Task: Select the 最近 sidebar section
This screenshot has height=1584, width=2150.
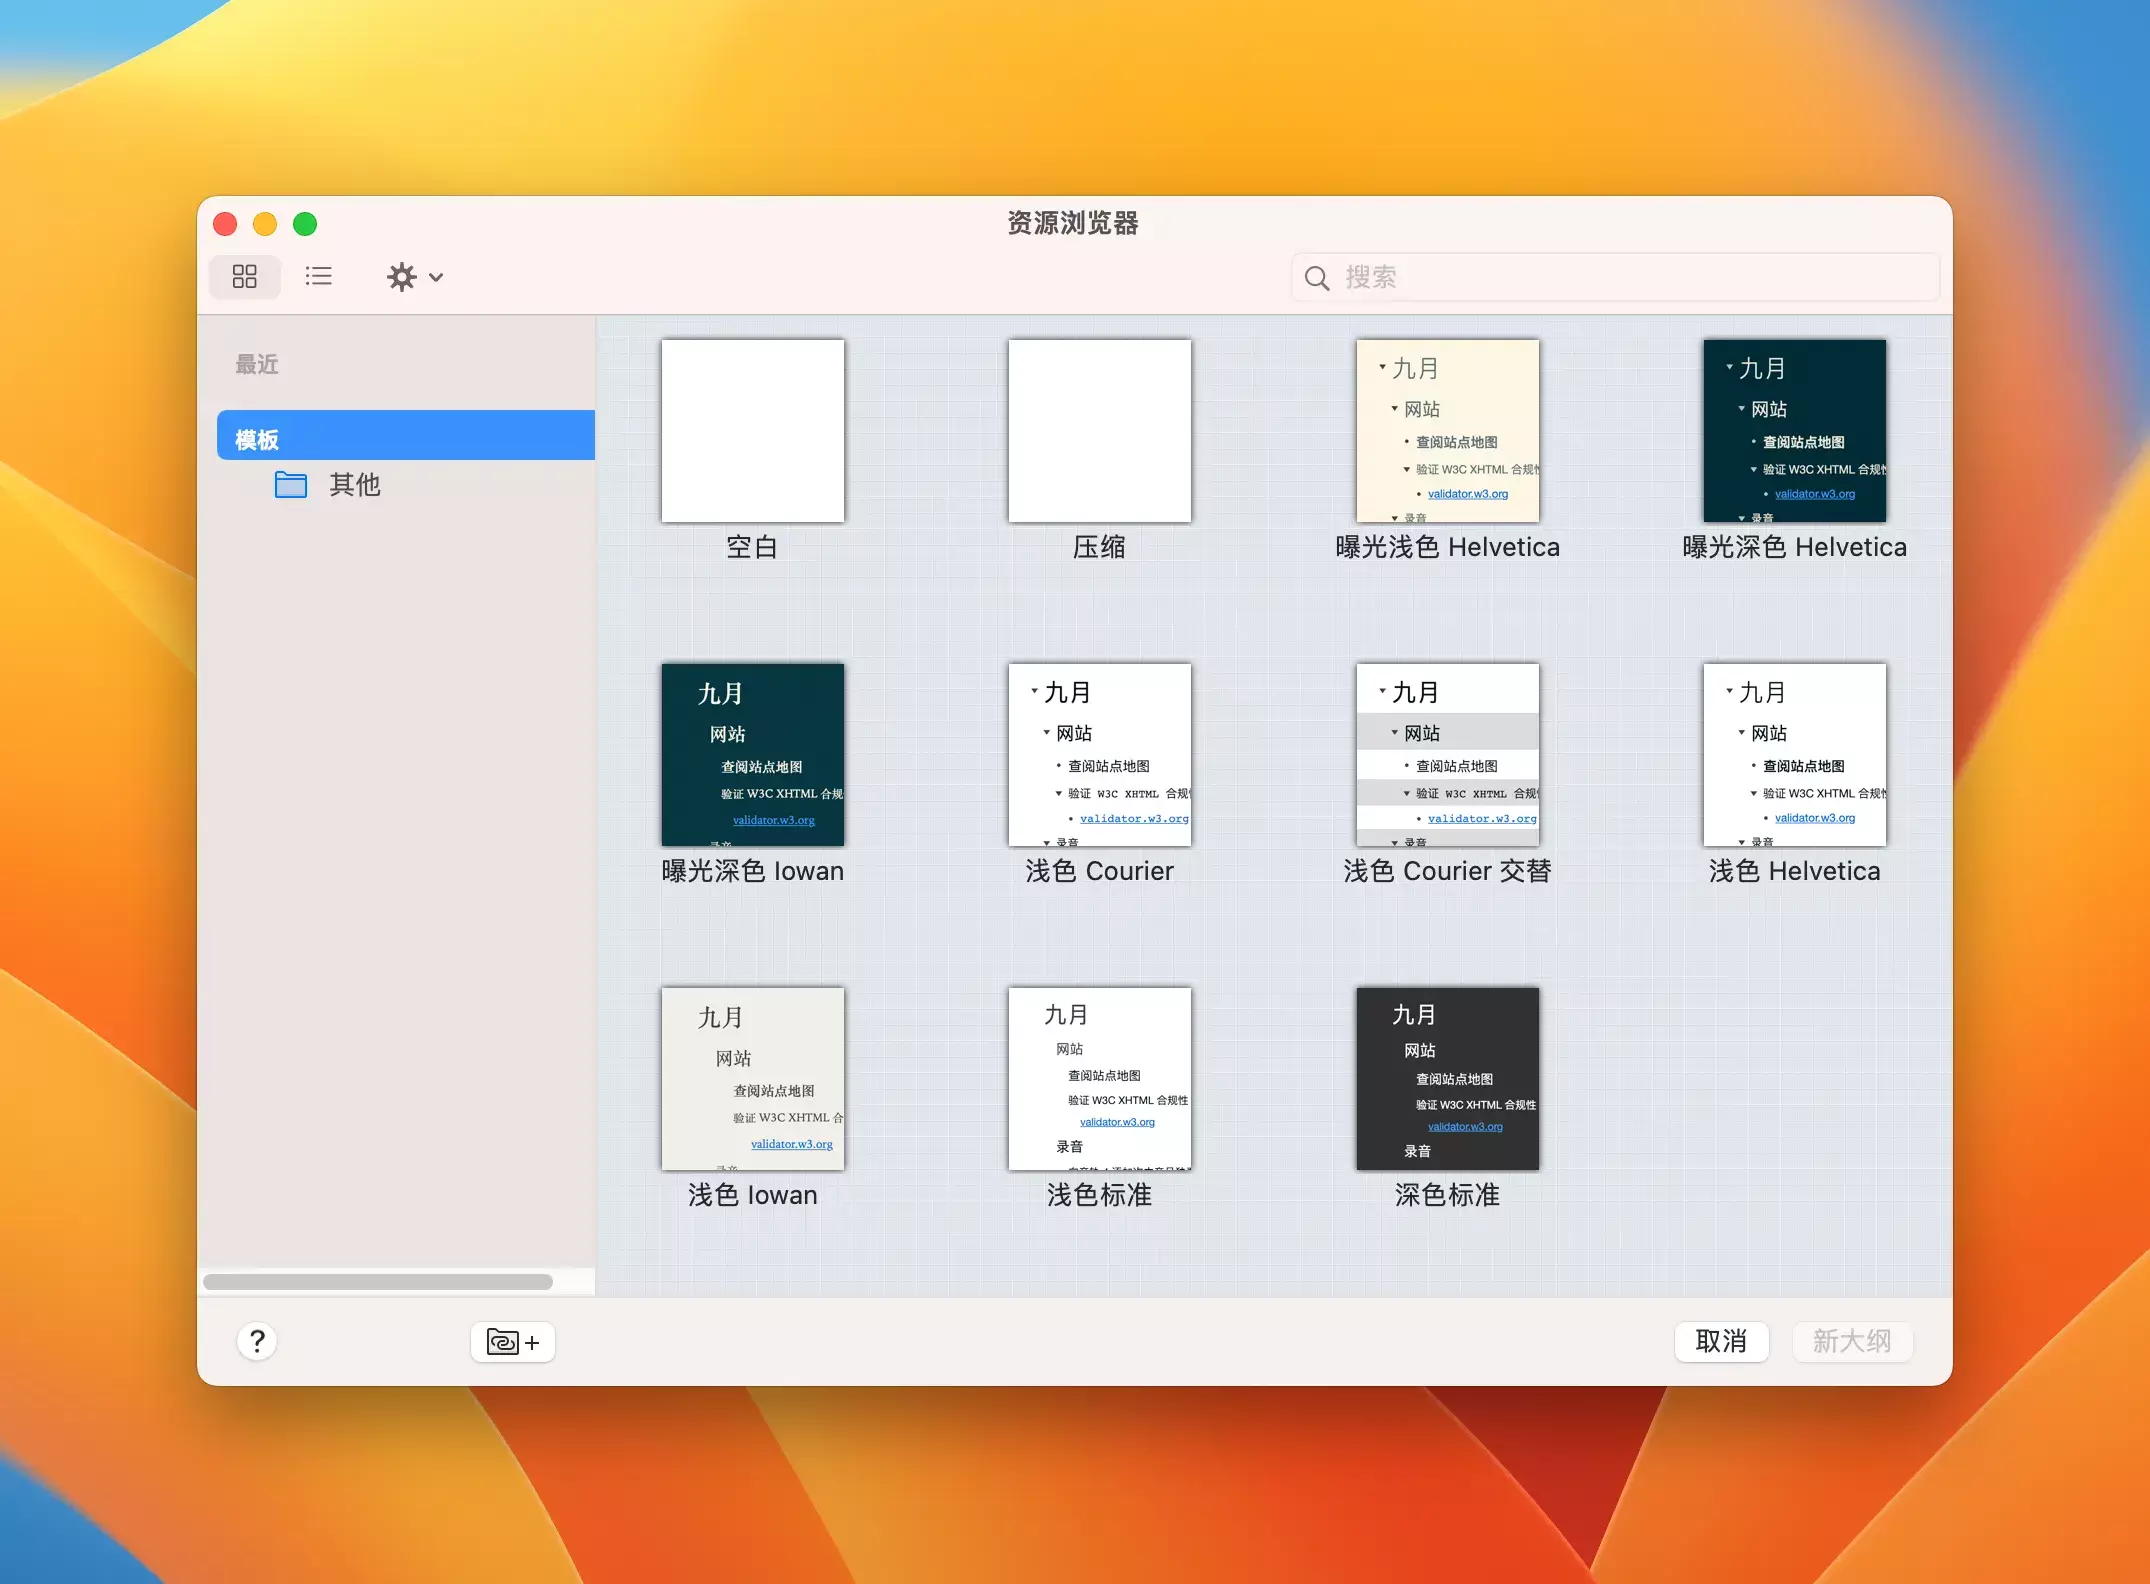Action: point(257,365)
